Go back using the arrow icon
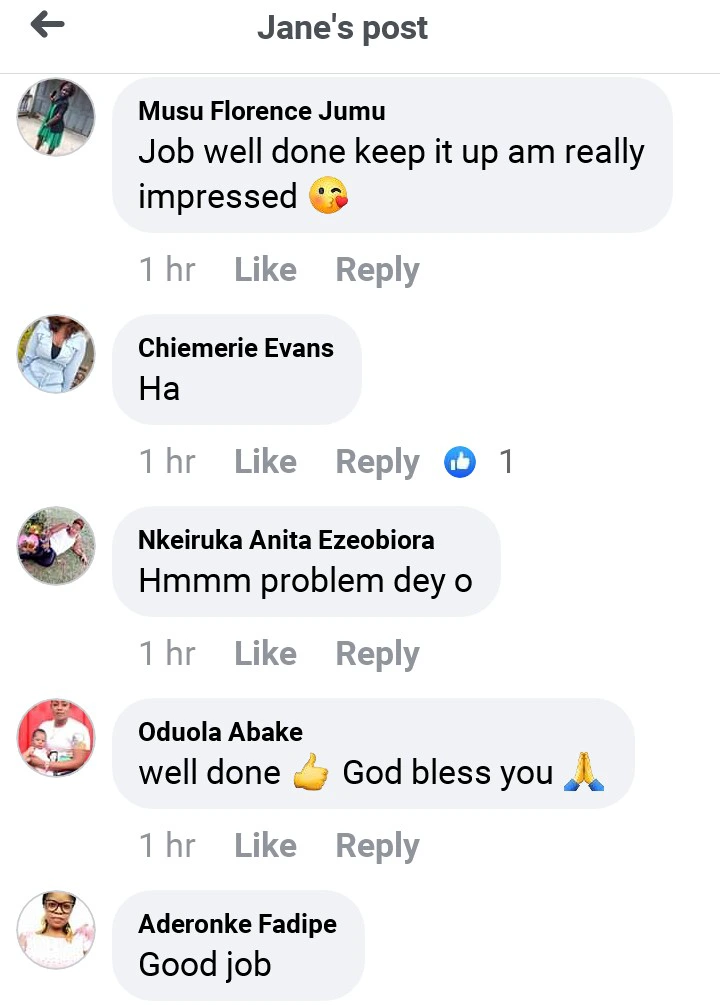This screenshot has height=1005, width=720. [x=47, y=26]
